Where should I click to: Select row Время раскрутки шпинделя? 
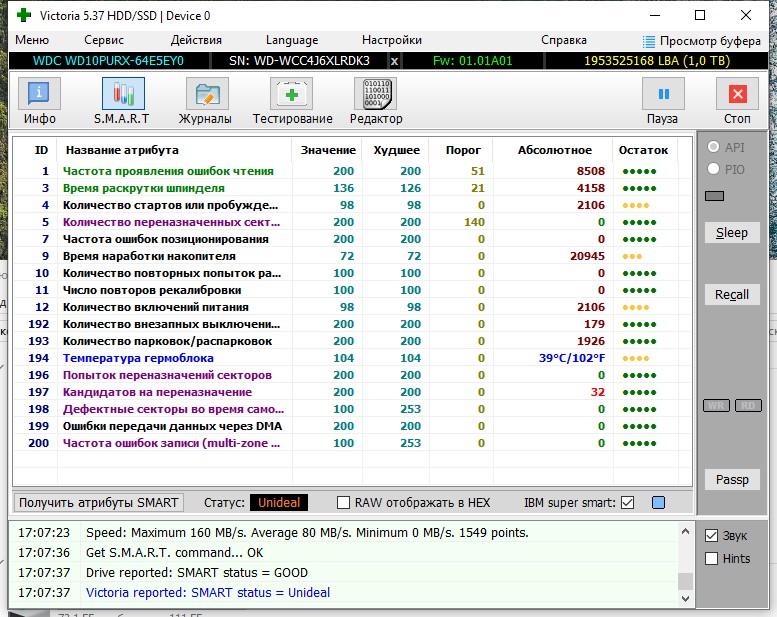click(x=352, y=188)
